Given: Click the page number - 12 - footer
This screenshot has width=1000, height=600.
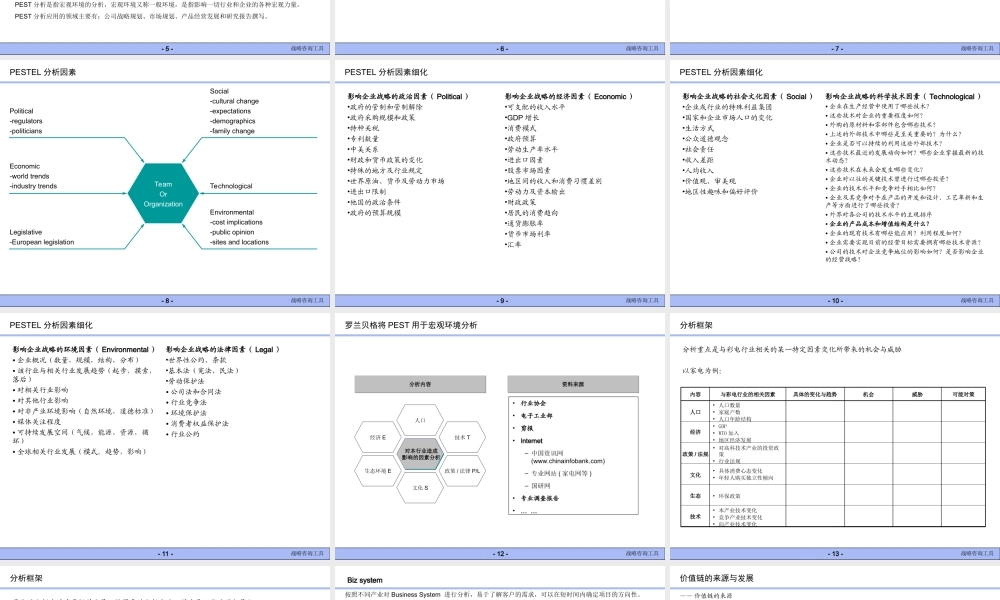Looking at the screenshot, I should (x=500, y=553).
